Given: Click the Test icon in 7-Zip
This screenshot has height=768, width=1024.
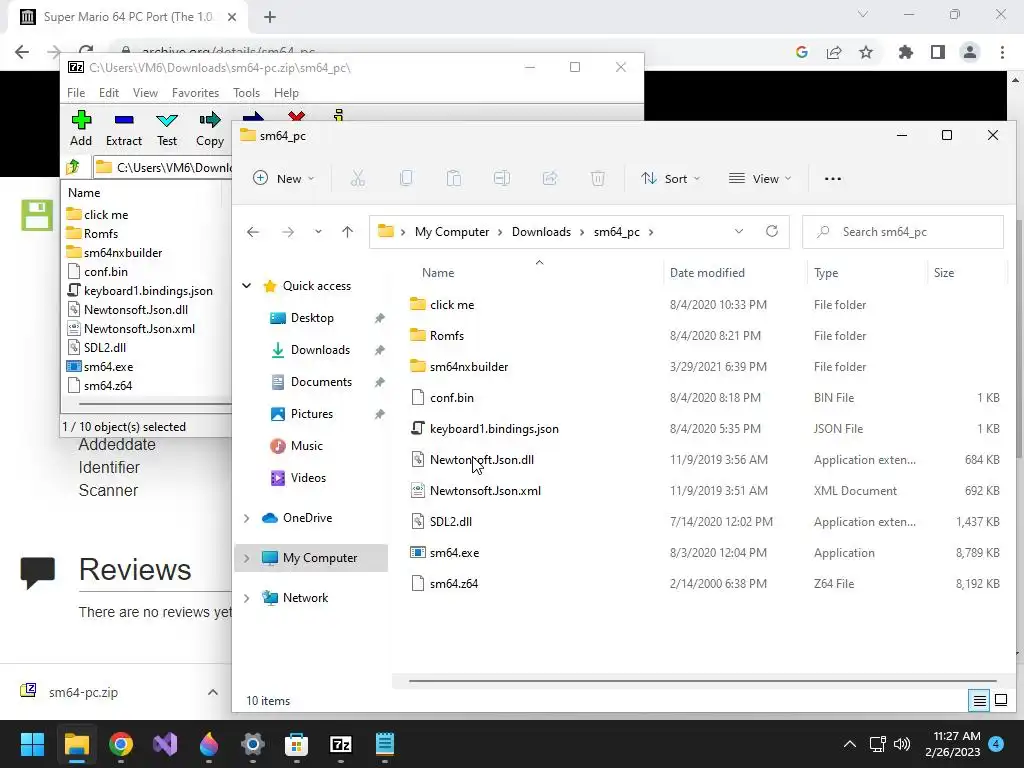Looking at the screenshot, I should pos(167,120).
